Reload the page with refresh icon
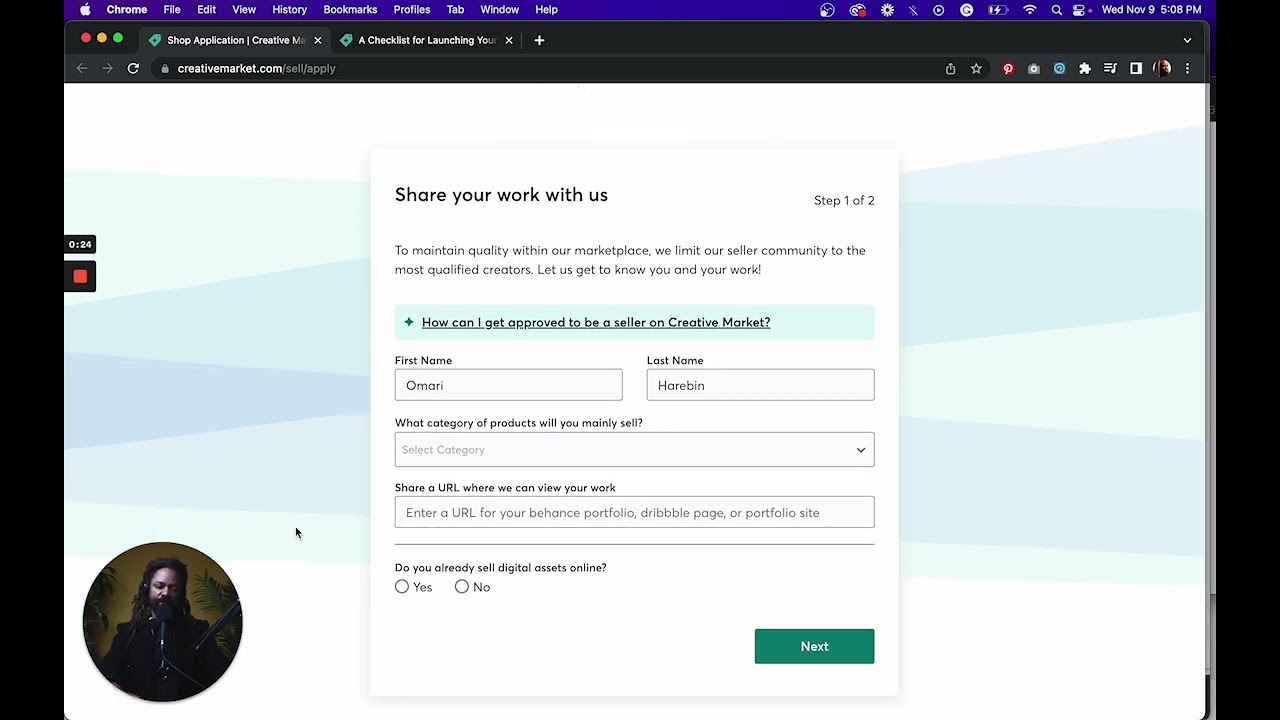This screenshot has height=720, width=1280. [133, 69]
